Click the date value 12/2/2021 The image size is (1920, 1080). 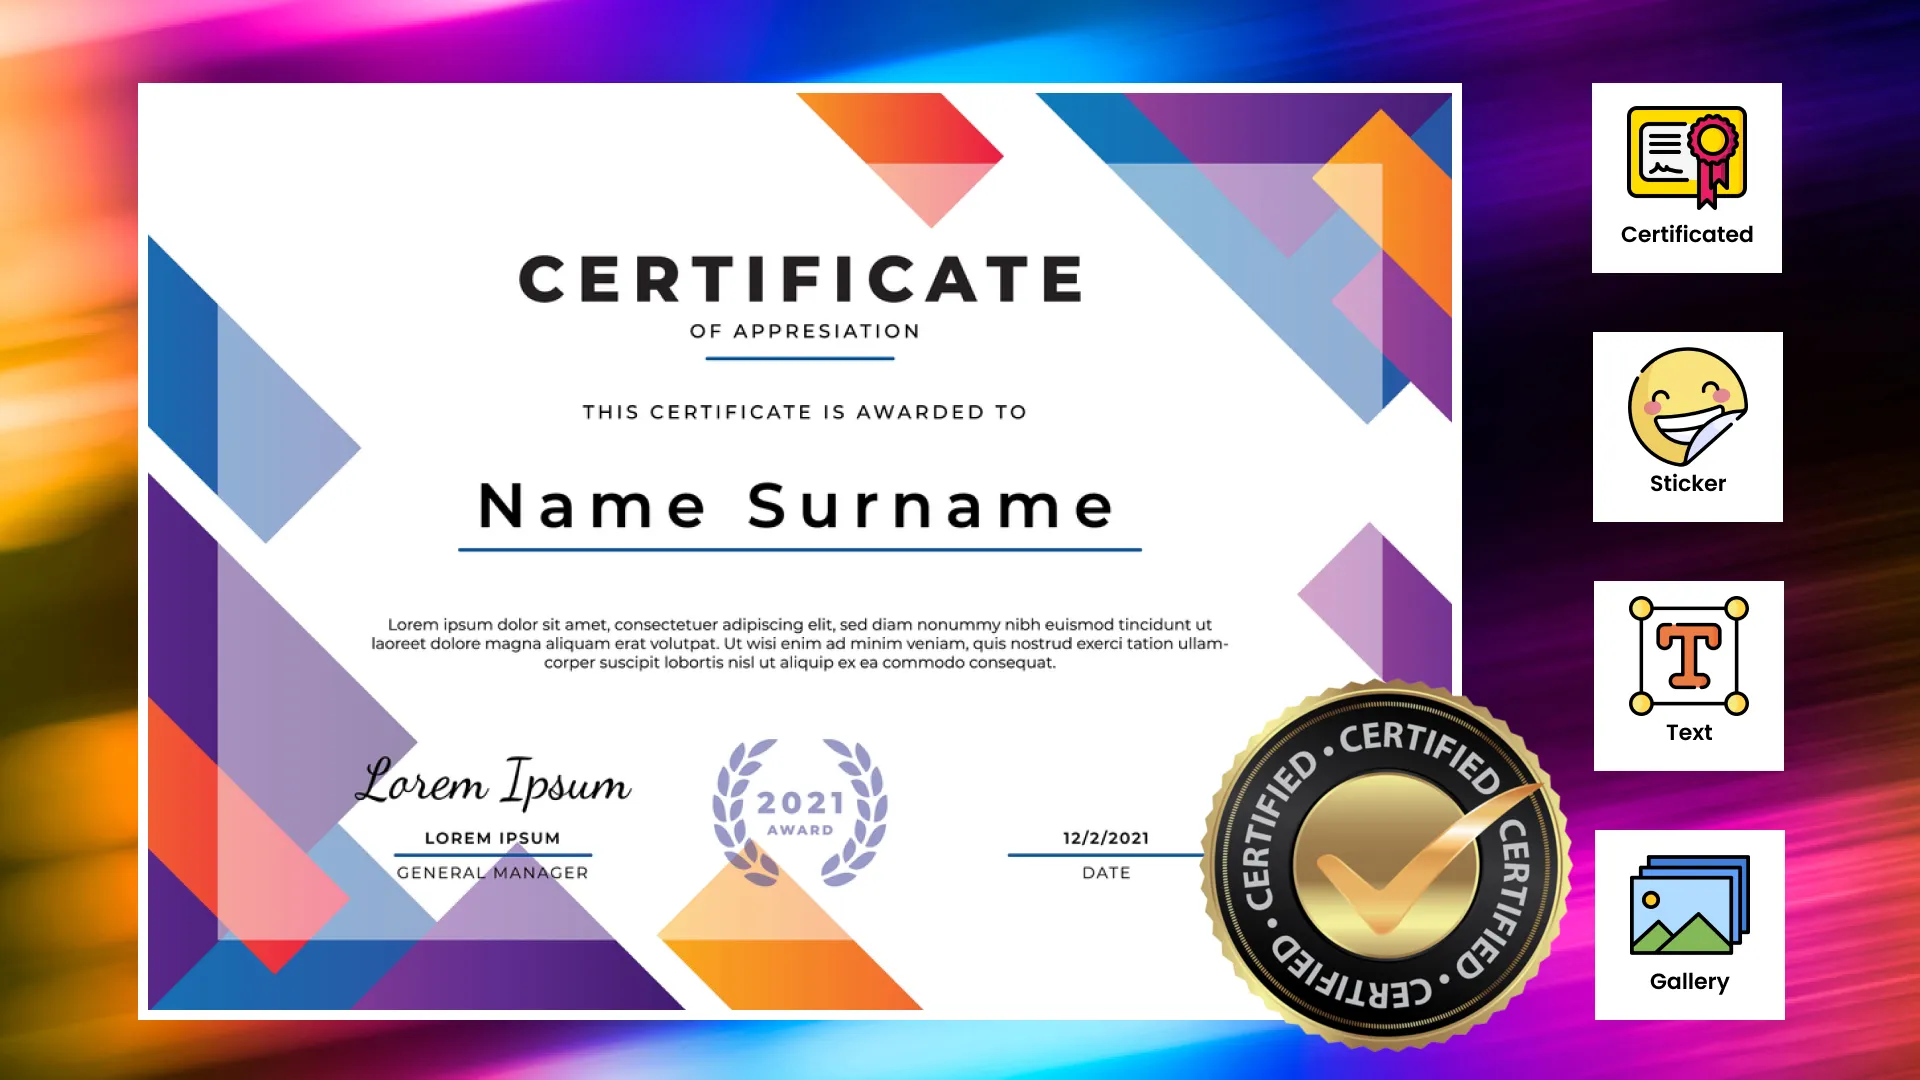[x=1106, y=838]
